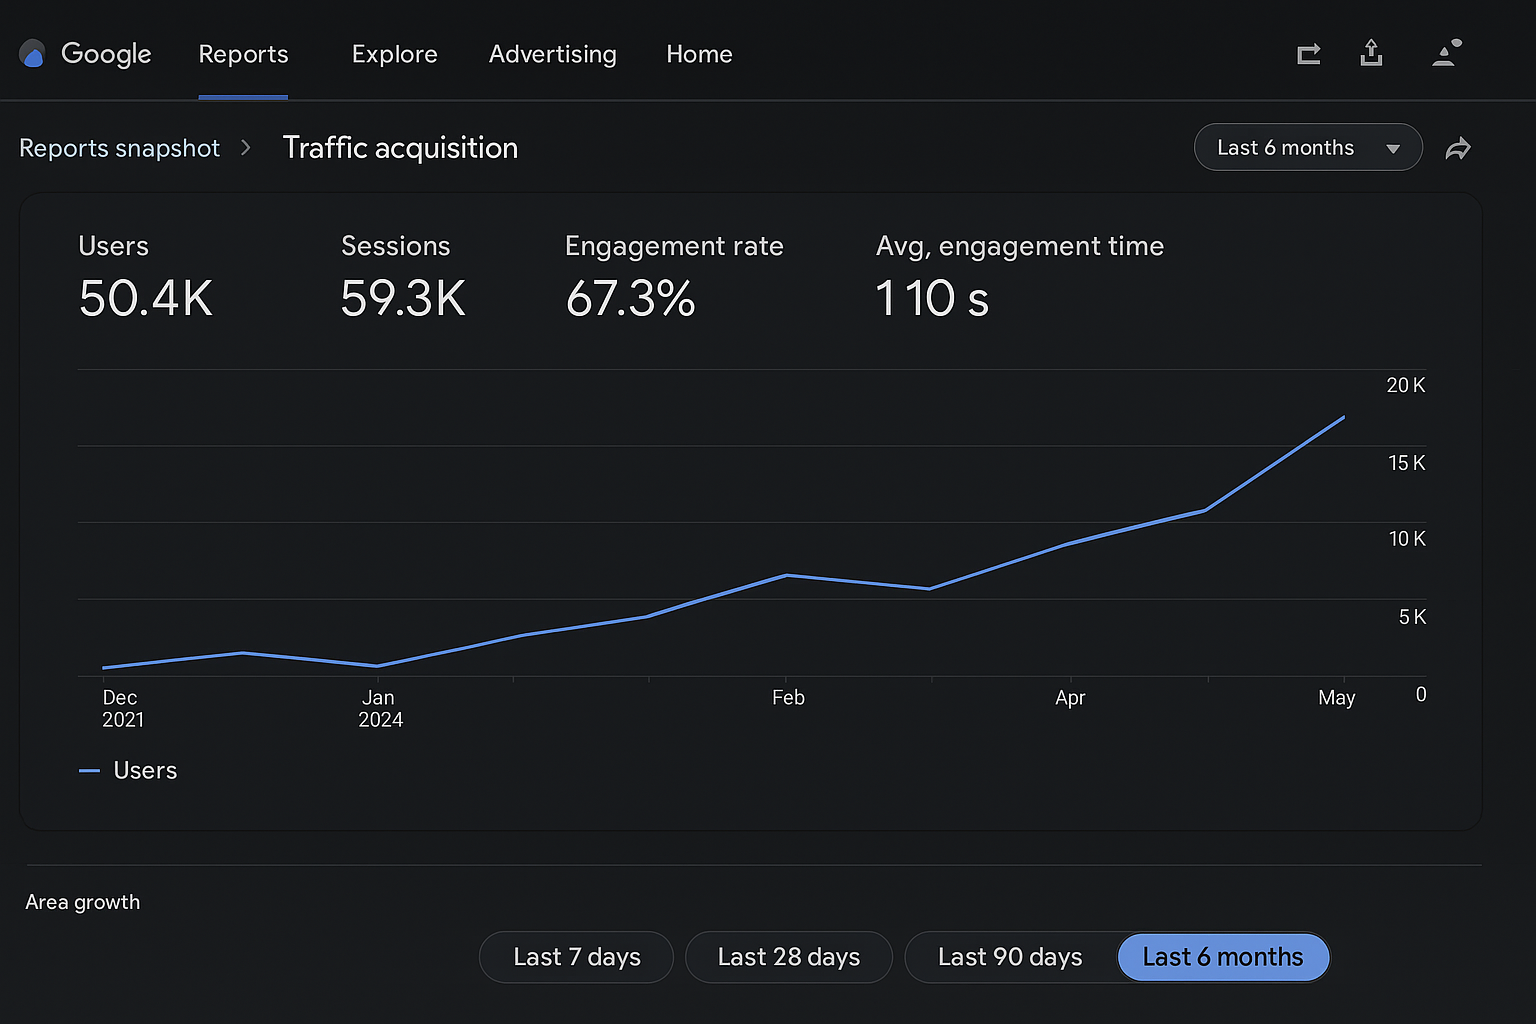Click the forward arrow icon in top bar

[1308, 54]
